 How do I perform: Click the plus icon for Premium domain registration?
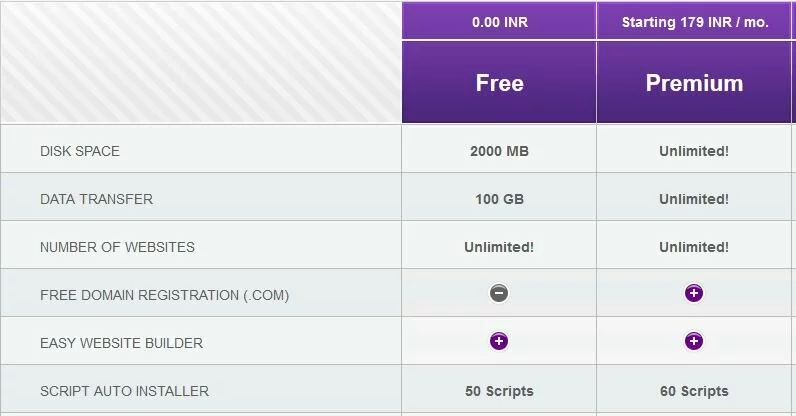(693, 293)
